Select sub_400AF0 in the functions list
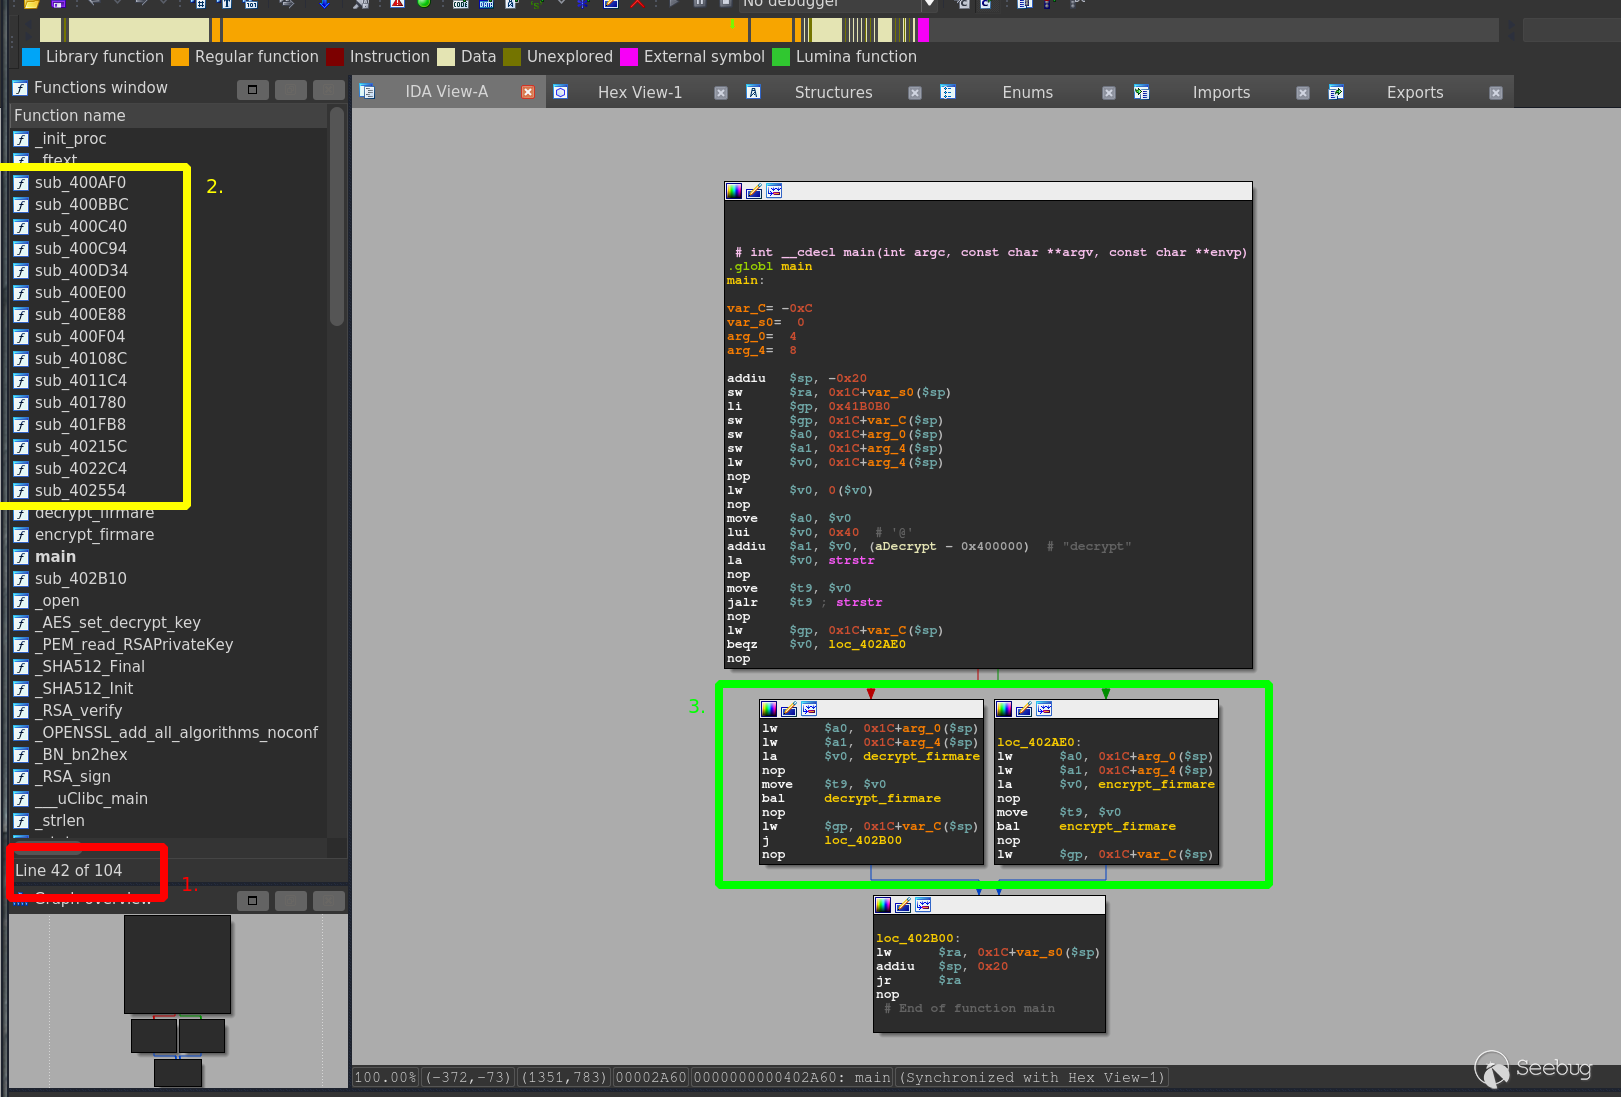 80,183
